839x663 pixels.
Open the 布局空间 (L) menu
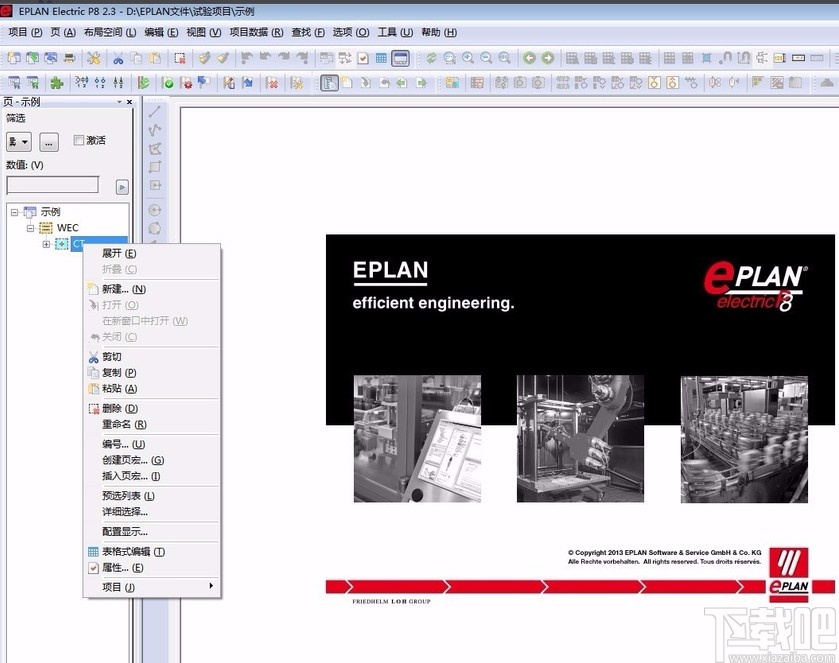coord(110,32)
